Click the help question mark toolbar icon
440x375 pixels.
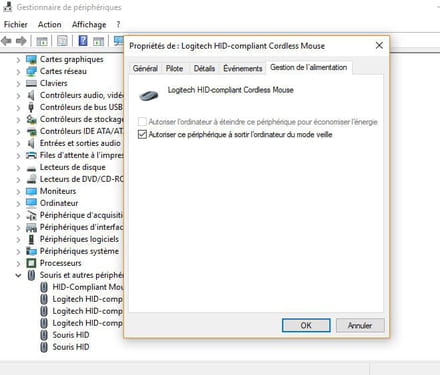tap(83, 41)
